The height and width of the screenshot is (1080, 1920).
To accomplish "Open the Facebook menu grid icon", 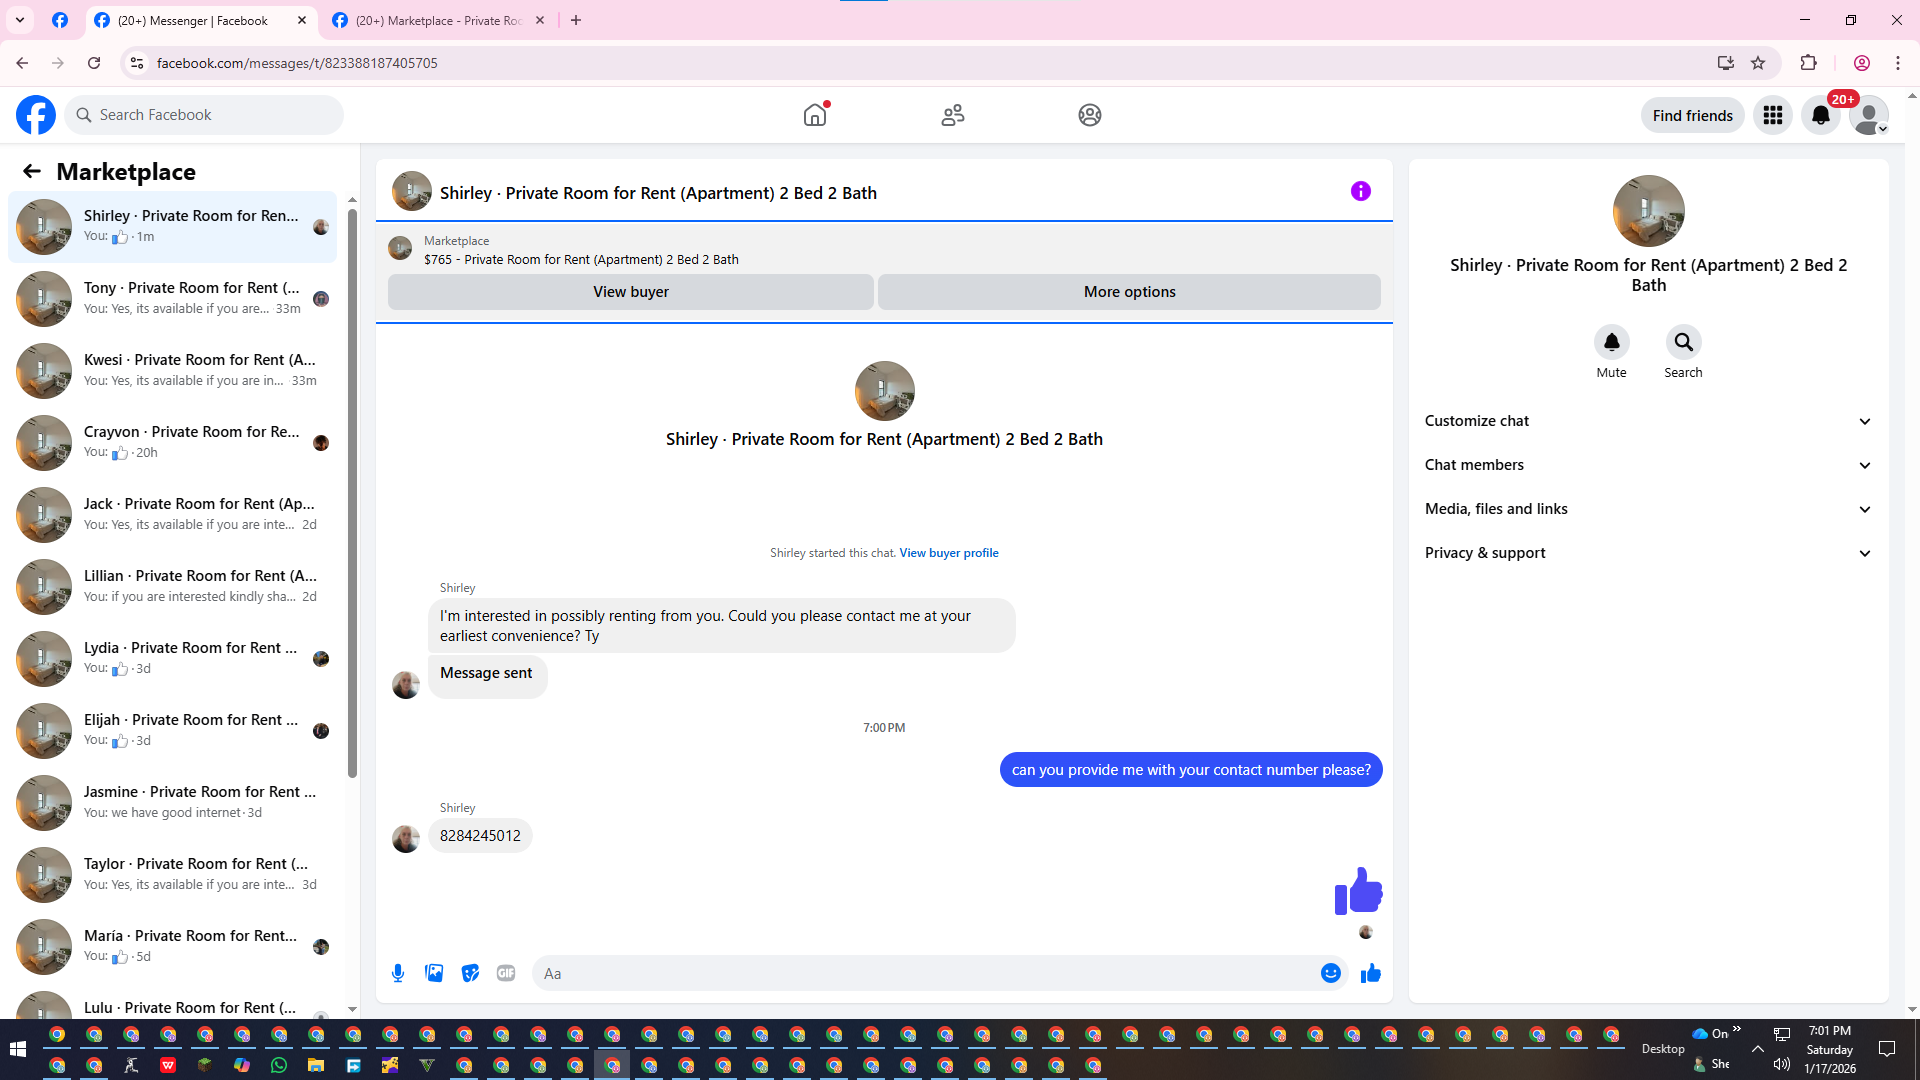I will pyautogui.click(x=1772, y=115).
